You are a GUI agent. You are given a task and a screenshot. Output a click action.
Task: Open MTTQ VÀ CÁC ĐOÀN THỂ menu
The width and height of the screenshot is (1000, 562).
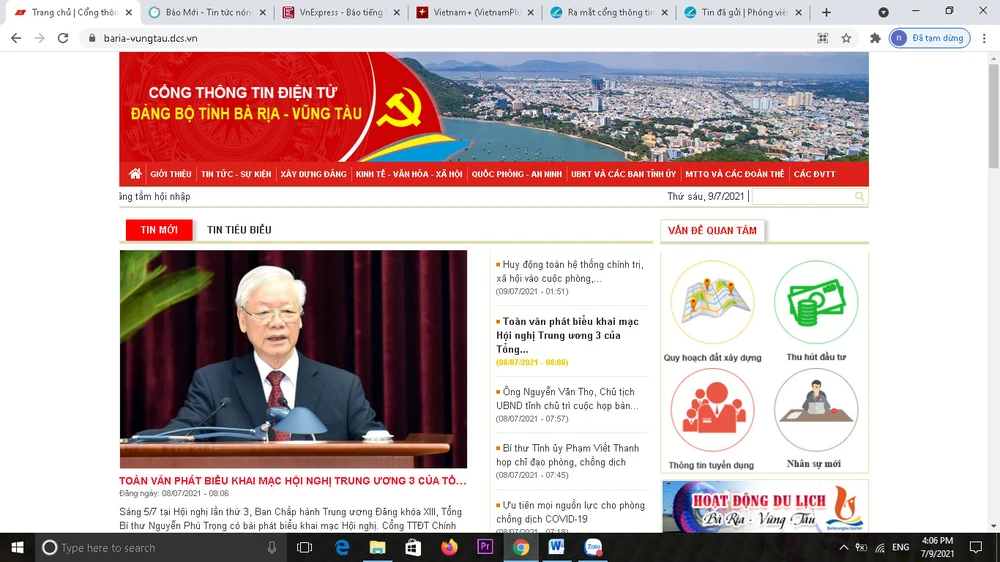[735, 174]
